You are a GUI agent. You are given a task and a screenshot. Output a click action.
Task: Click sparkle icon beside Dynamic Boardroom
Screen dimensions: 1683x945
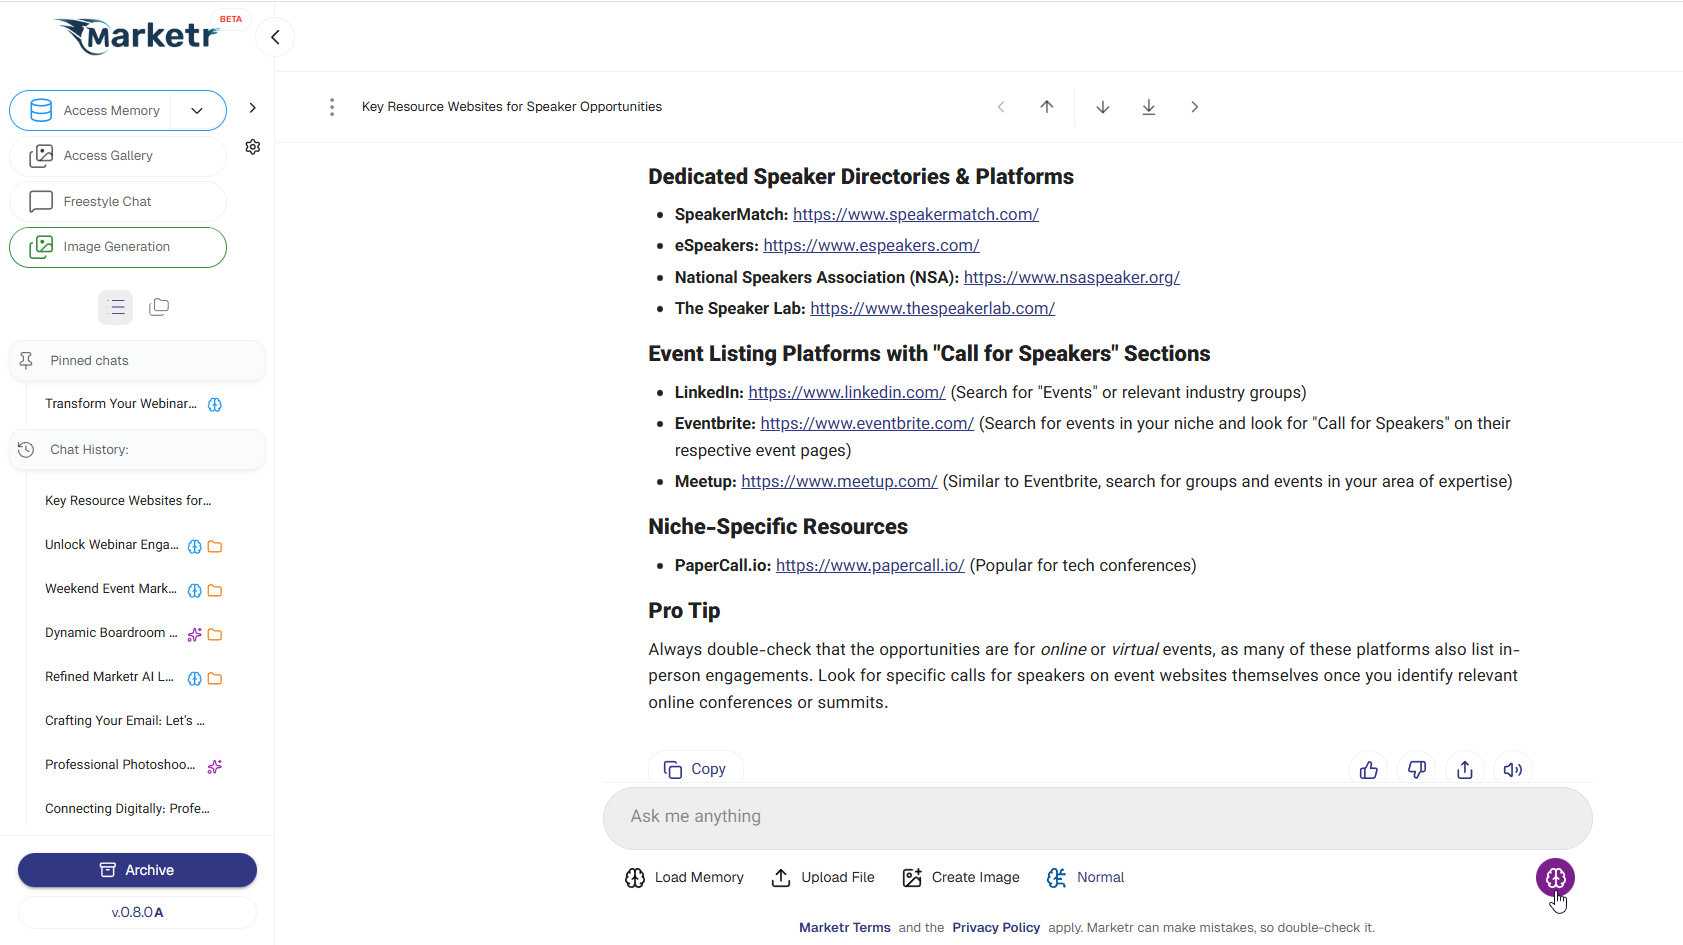pyautogui.click(x=195, y=635)
